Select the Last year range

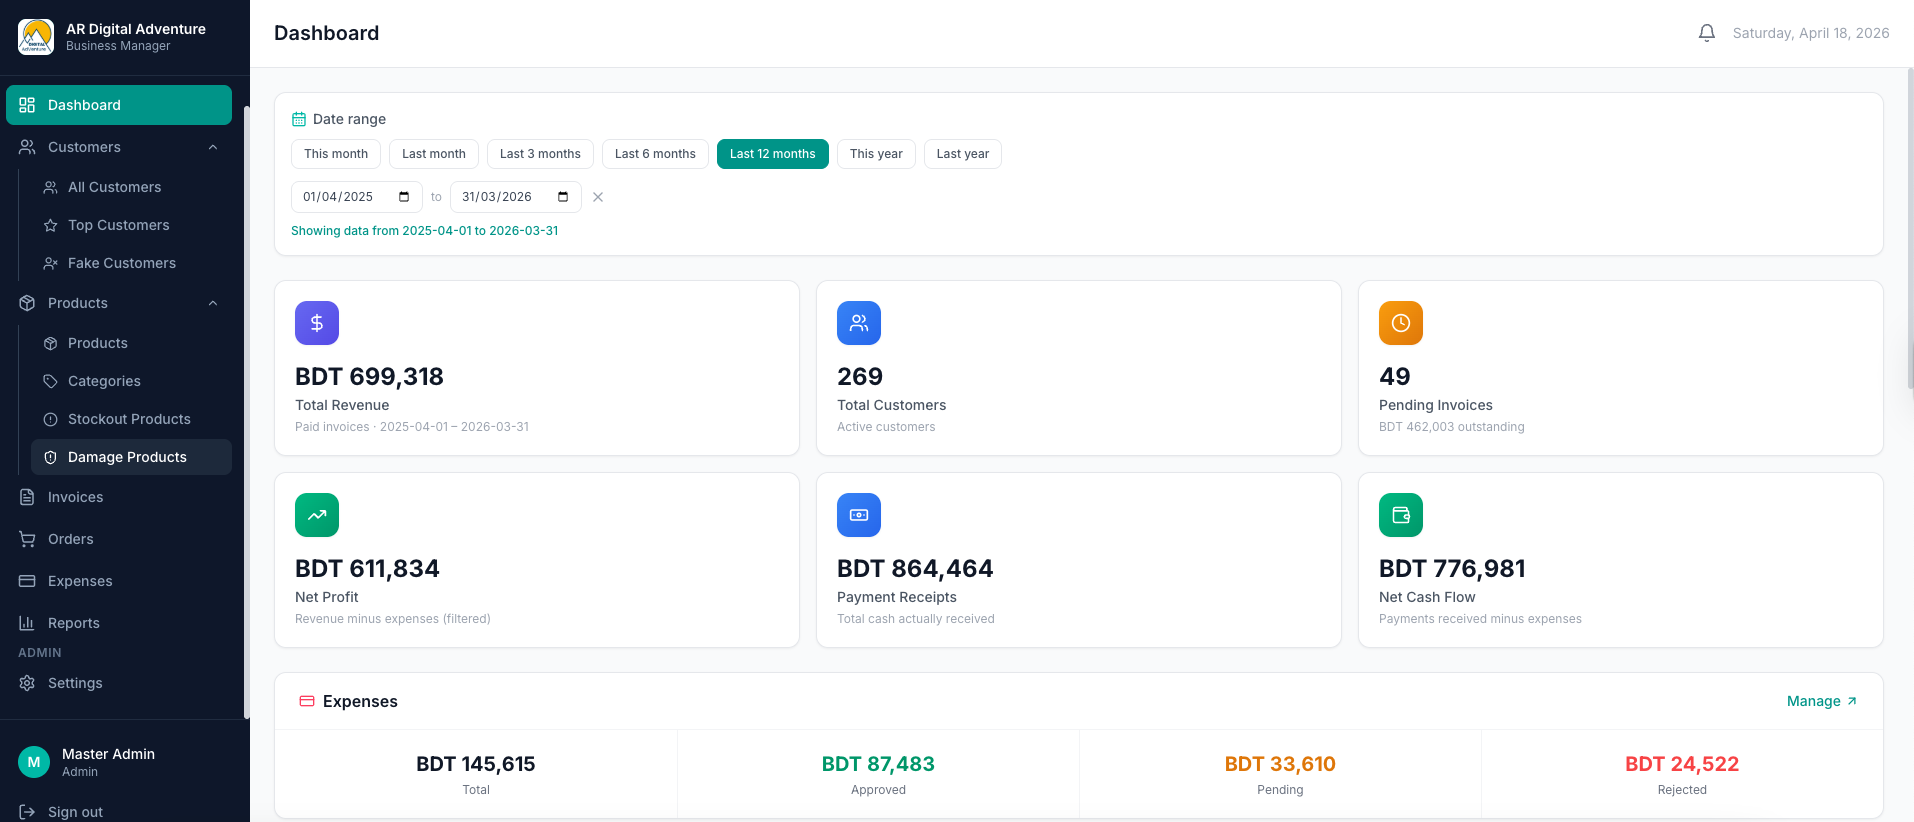coord(963,154)
